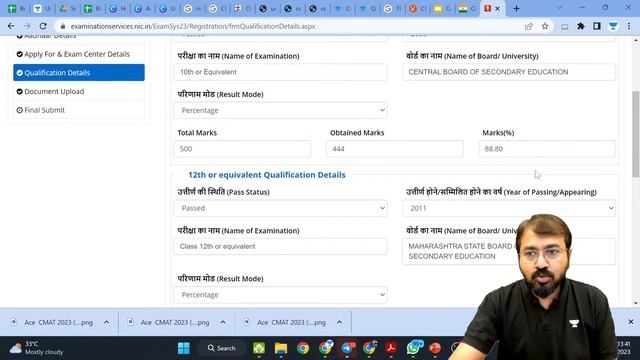Open the Extensions puzzle menu

pos(580,26)
